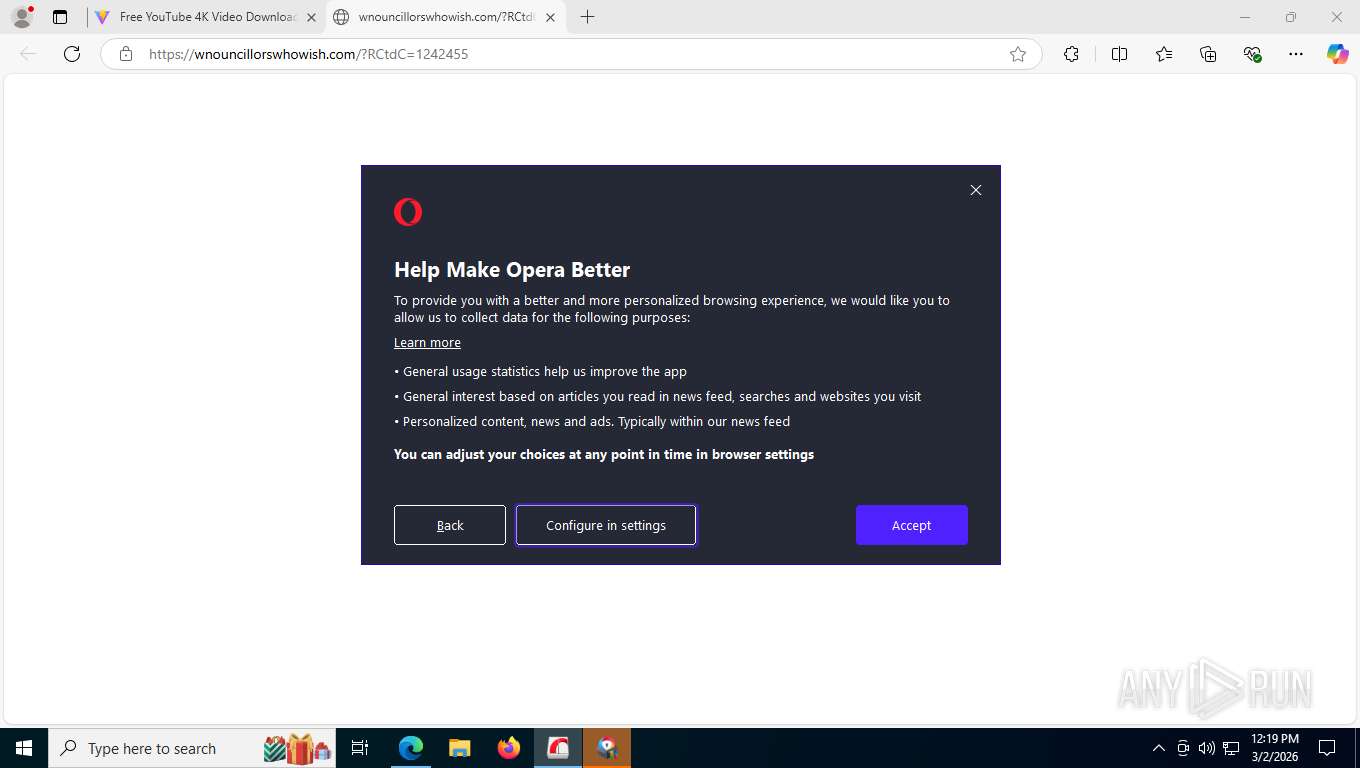
Task: Click Configure in settings button
Action: tap(606, 525)
